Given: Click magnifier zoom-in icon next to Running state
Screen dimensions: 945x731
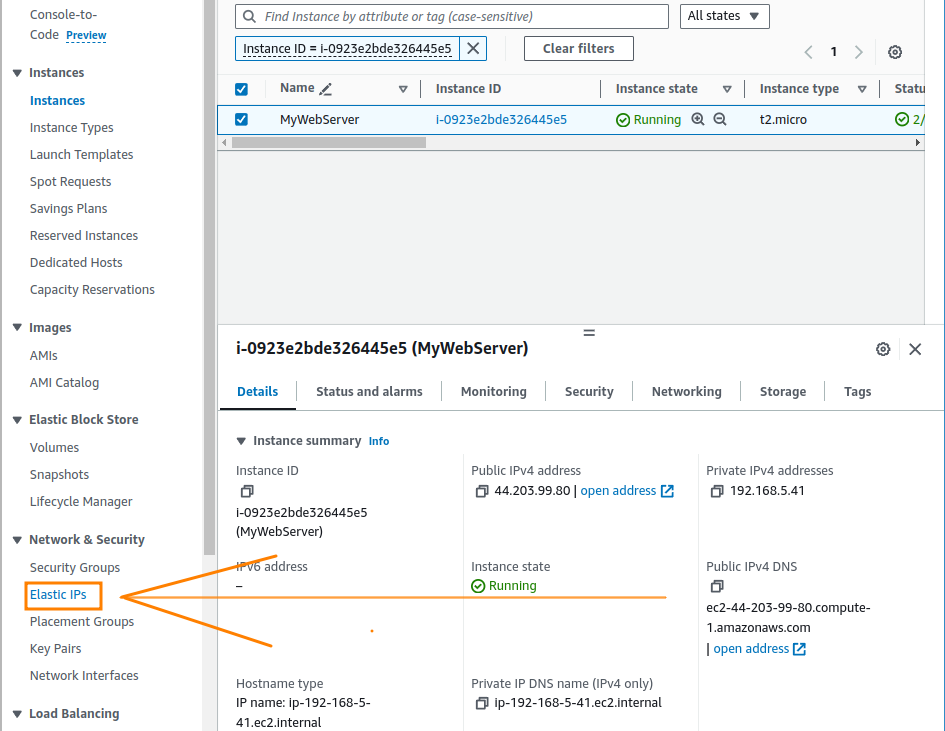Looking at the screenshot, I should [698, 119].
